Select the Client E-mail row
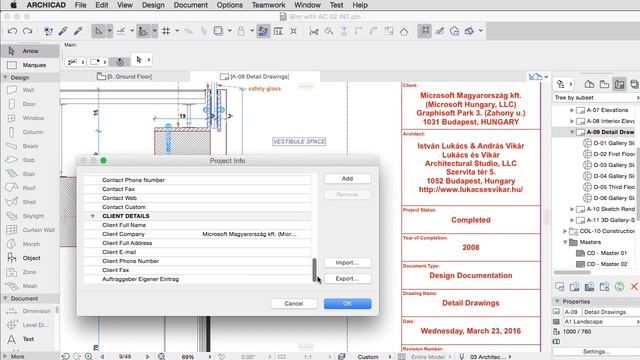The image size is (640, 360). pos(197,252)
